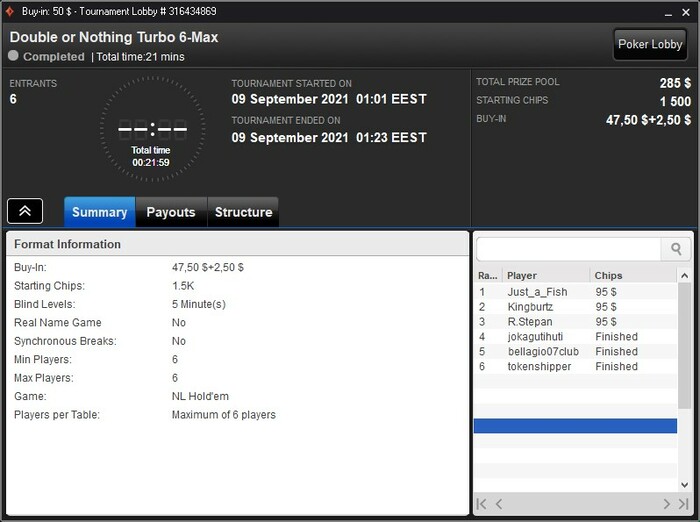Click 'Maximum of 6 players' text
700x522 pixels.
point(224,414)
